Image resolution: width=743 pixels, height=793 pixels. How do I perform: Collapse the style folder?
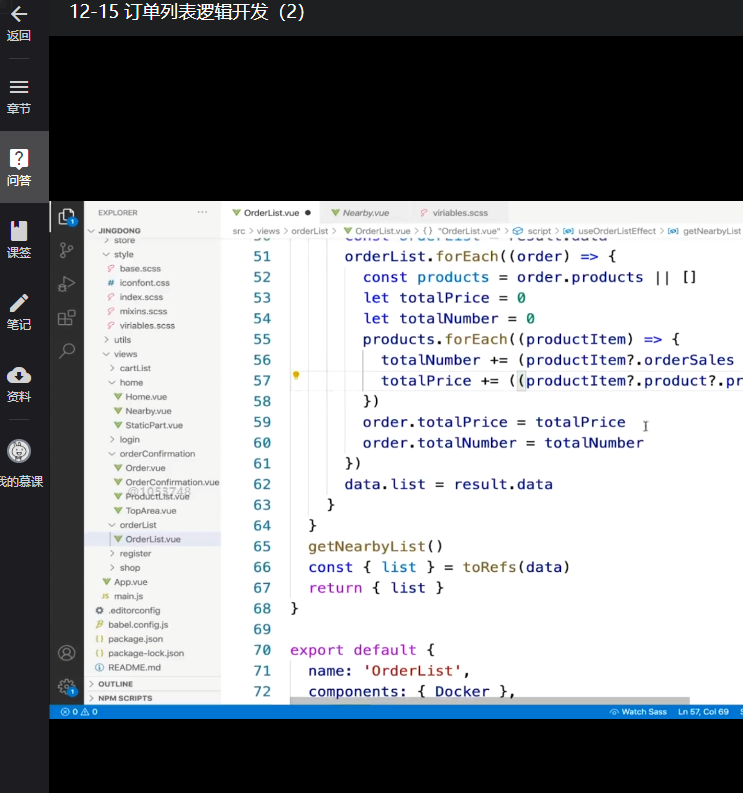123,255
